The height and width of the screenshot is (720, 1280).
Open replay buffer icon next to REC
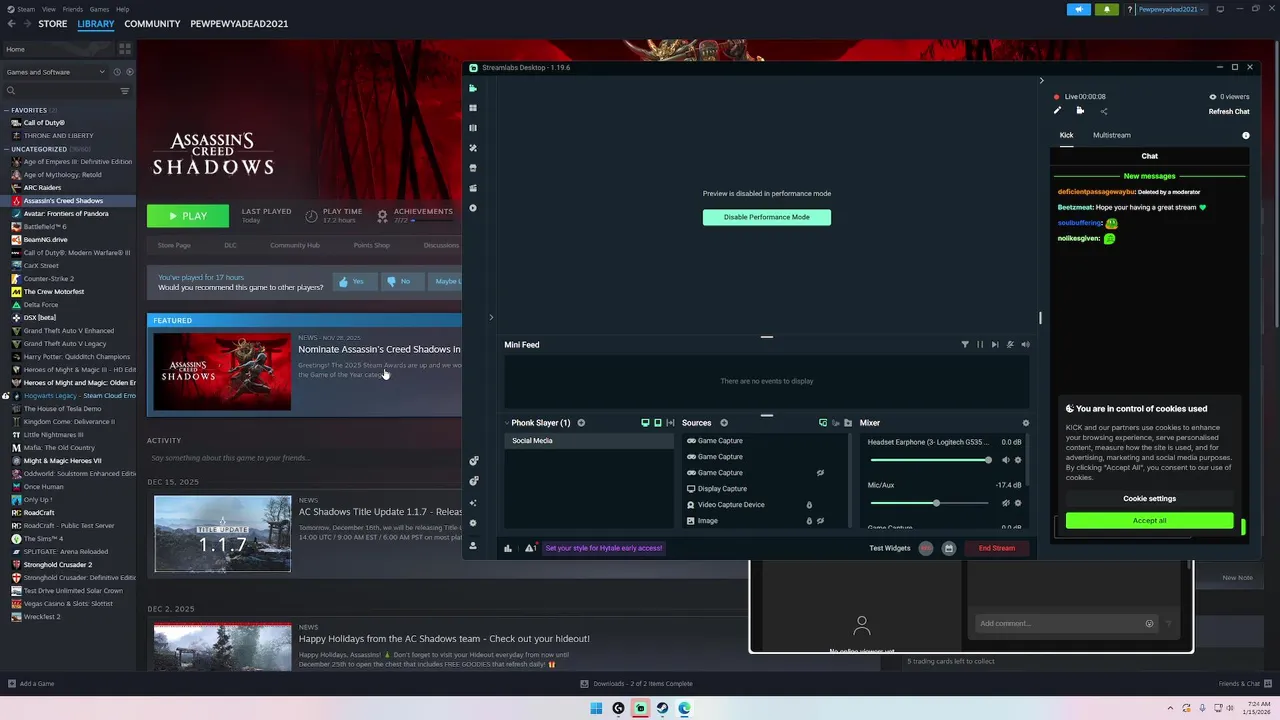pos(949,548)
